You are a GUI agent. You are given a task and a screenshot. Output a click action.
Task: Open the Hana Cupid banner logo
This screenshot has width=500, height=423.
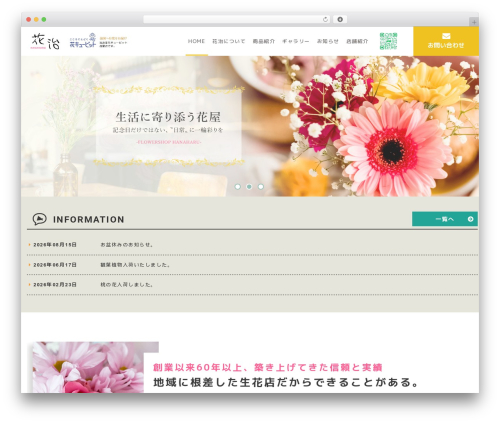tap(98, 41)
